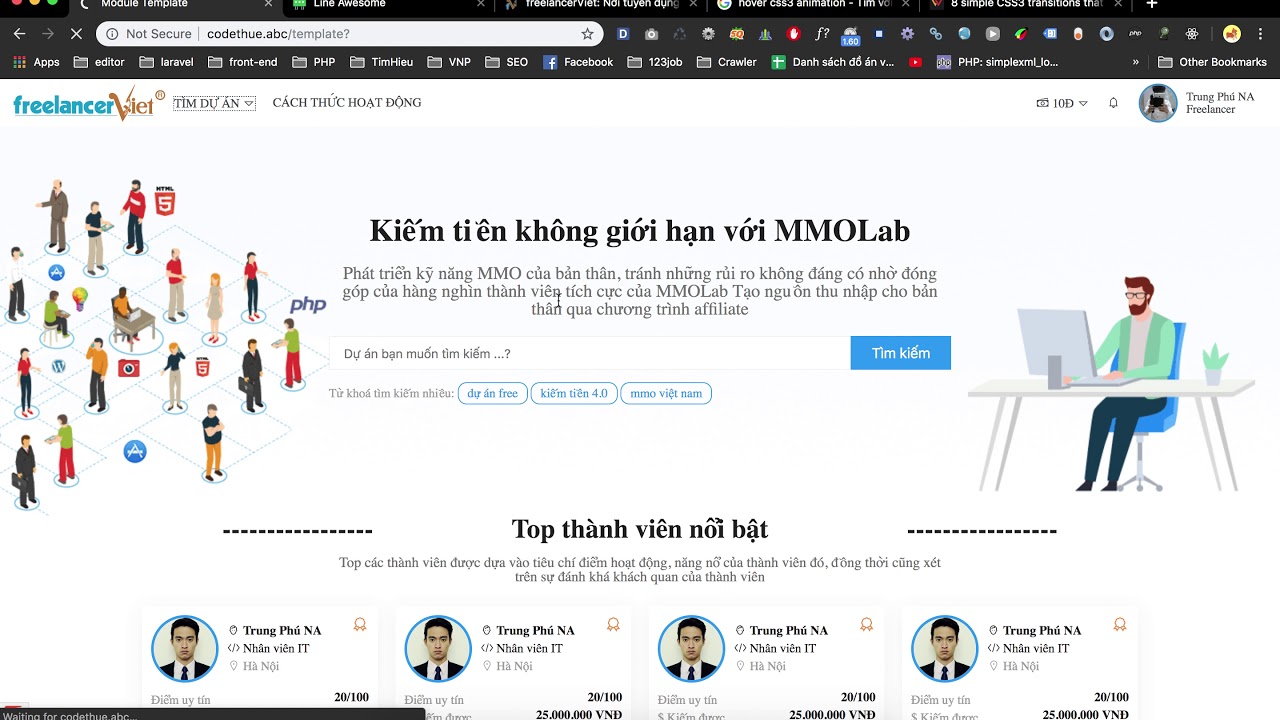1280x720 pixels.
Task: Click the red hand AdBlock extension
Action: click(x=794, y=34)
